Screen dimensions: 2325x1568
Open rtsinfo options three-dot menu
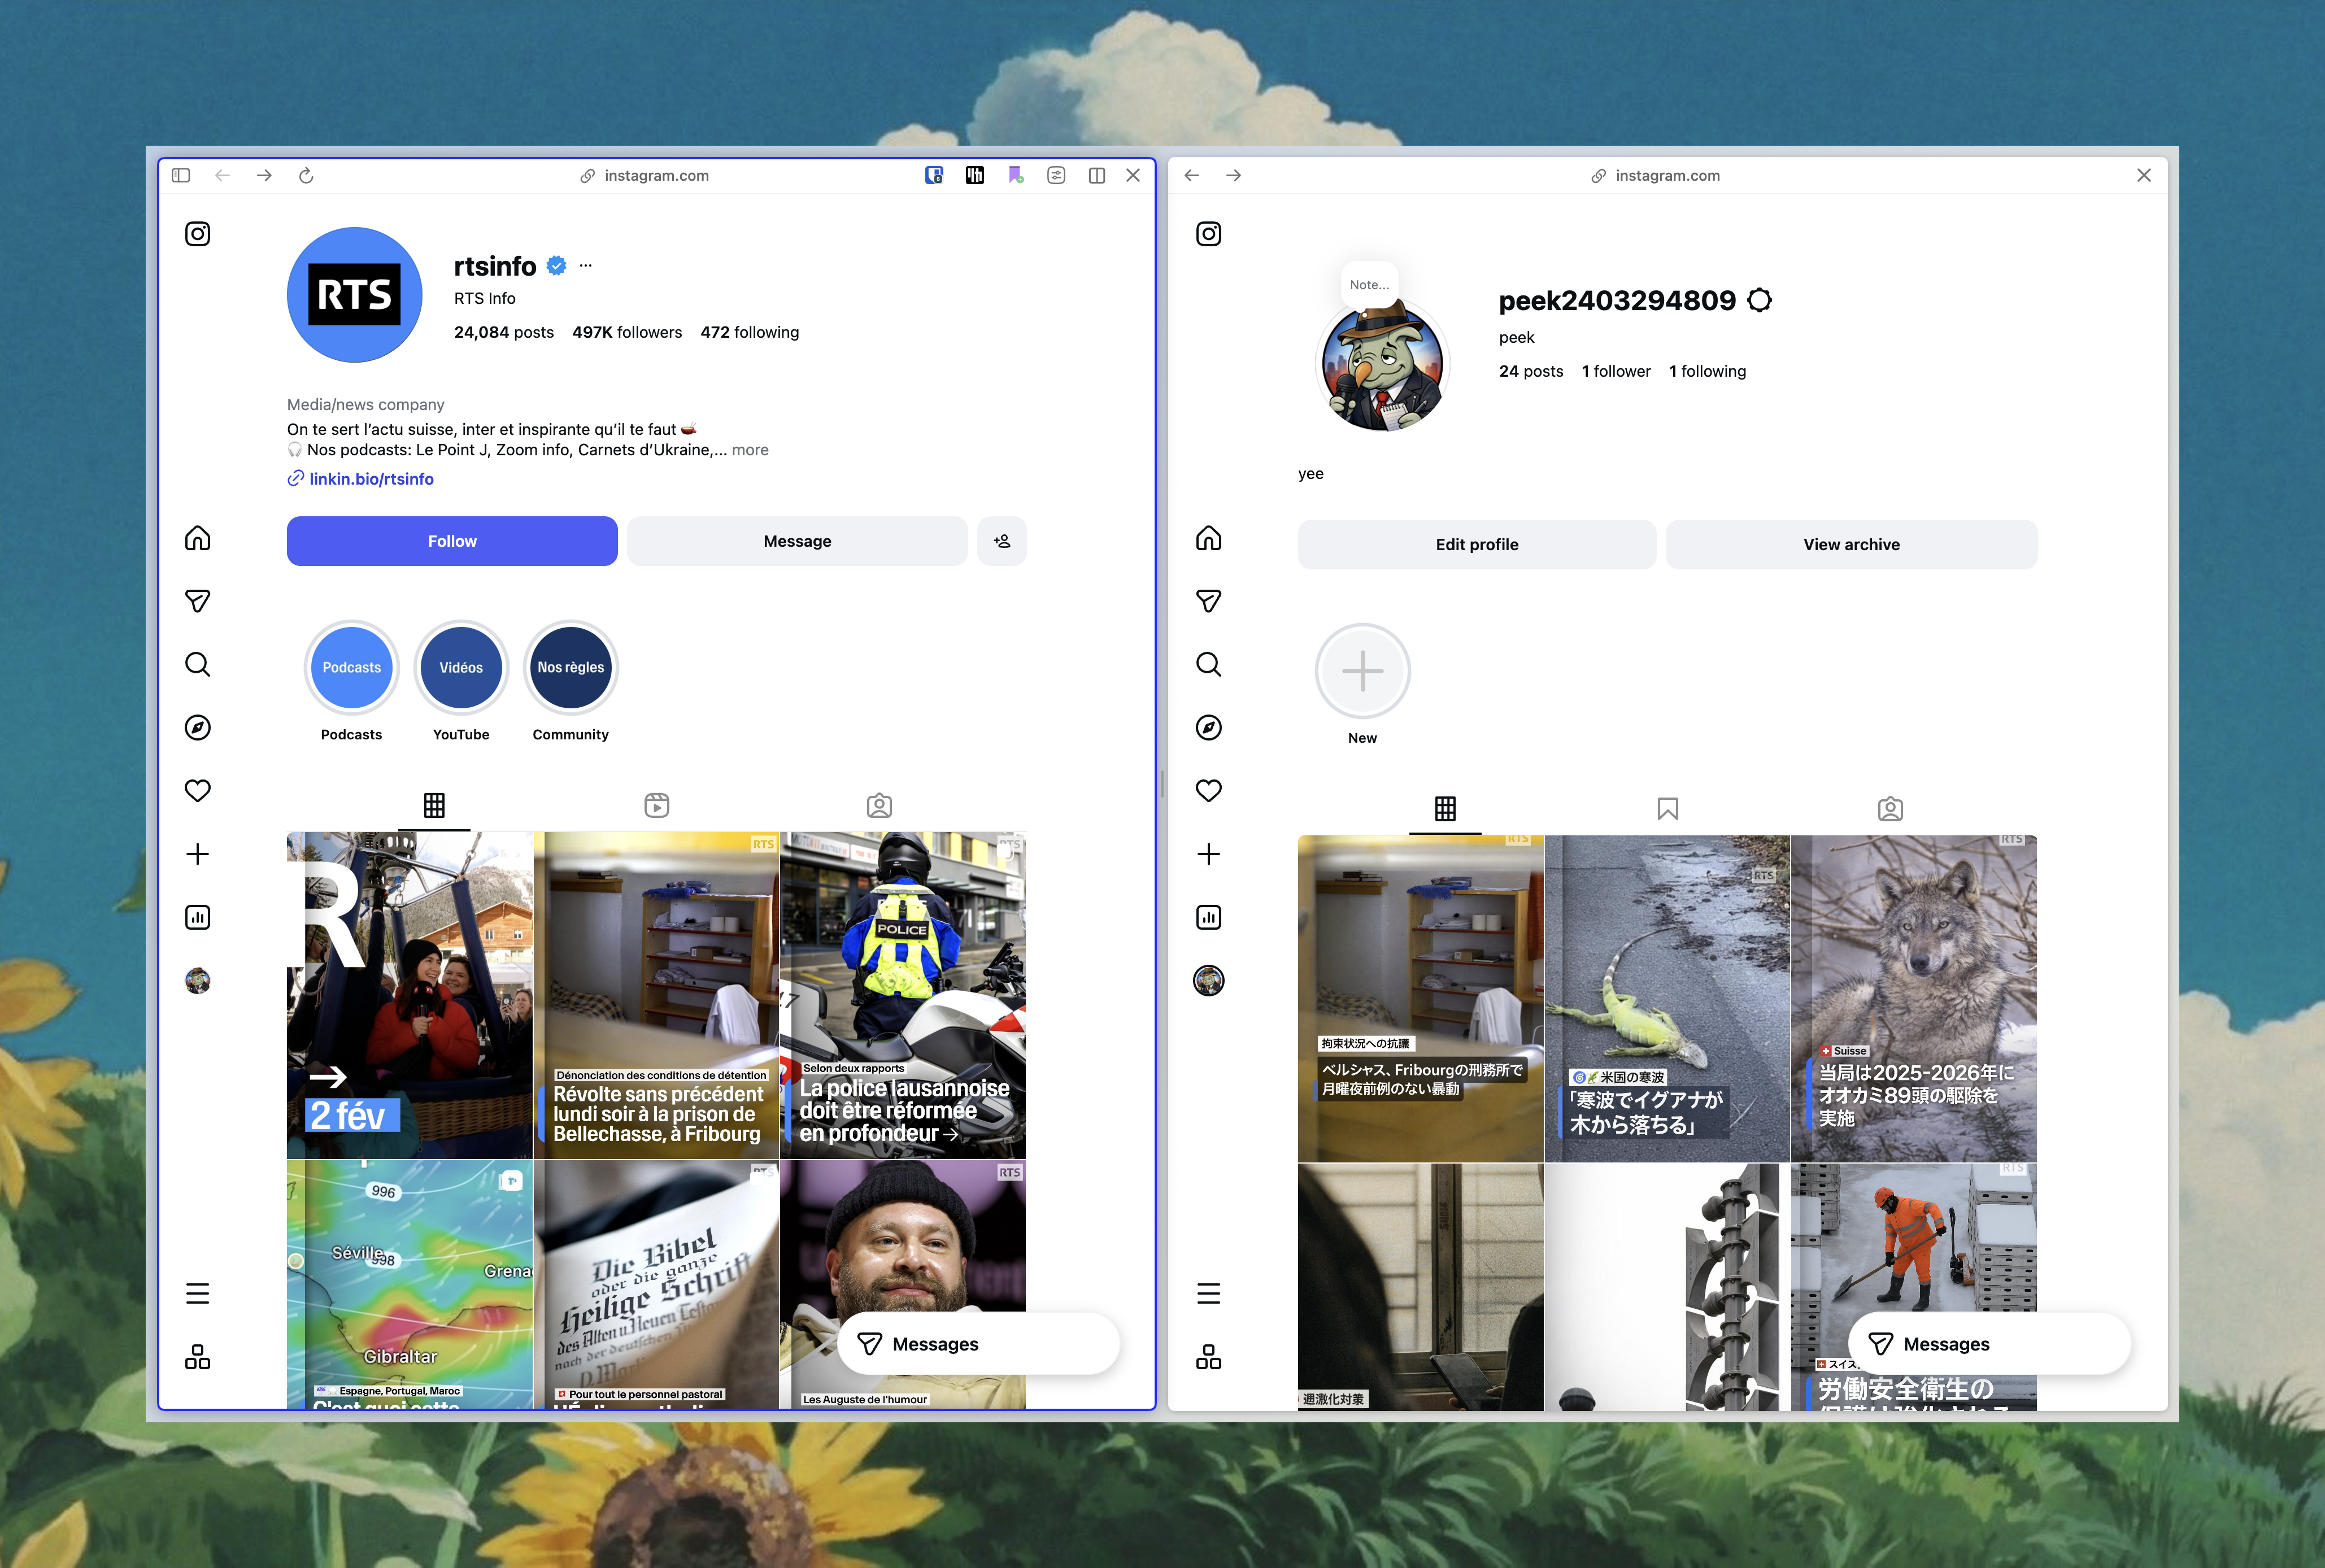[585, 266]
